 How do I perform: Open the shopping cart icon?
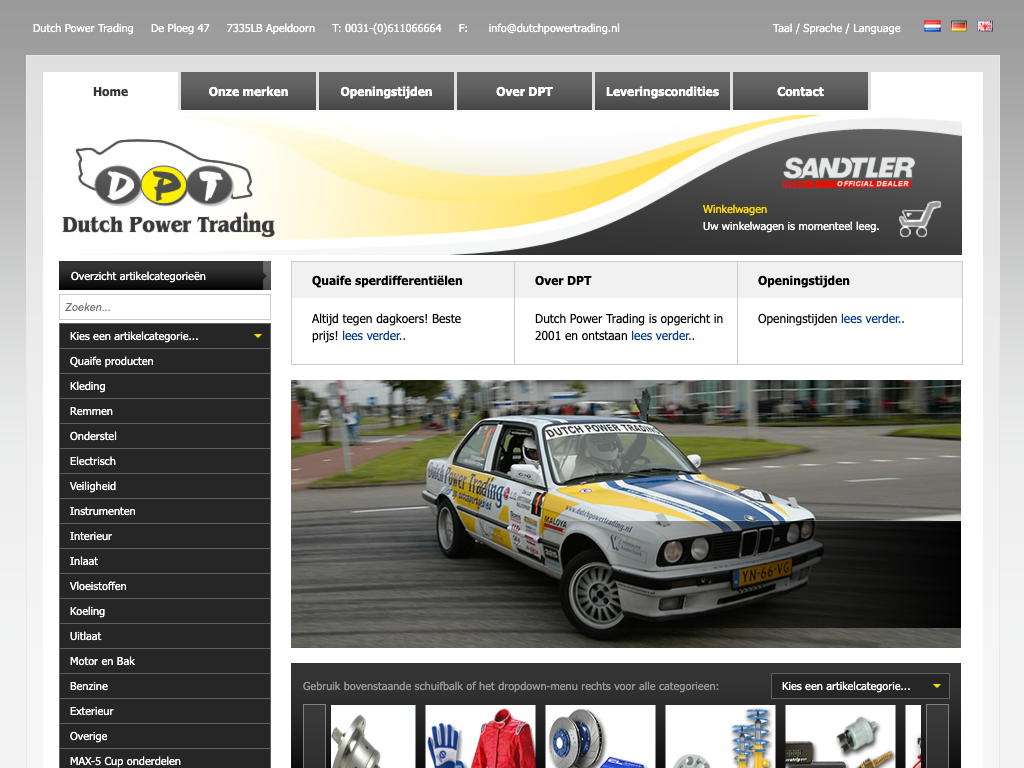(x=919, y=219)
